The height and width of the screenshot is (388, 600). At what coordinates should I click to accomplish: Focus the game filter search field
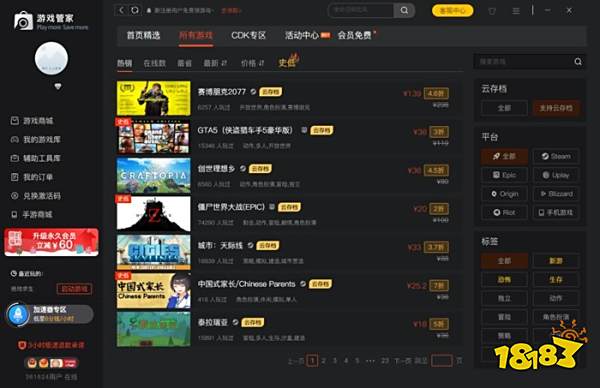click(523, 62)
